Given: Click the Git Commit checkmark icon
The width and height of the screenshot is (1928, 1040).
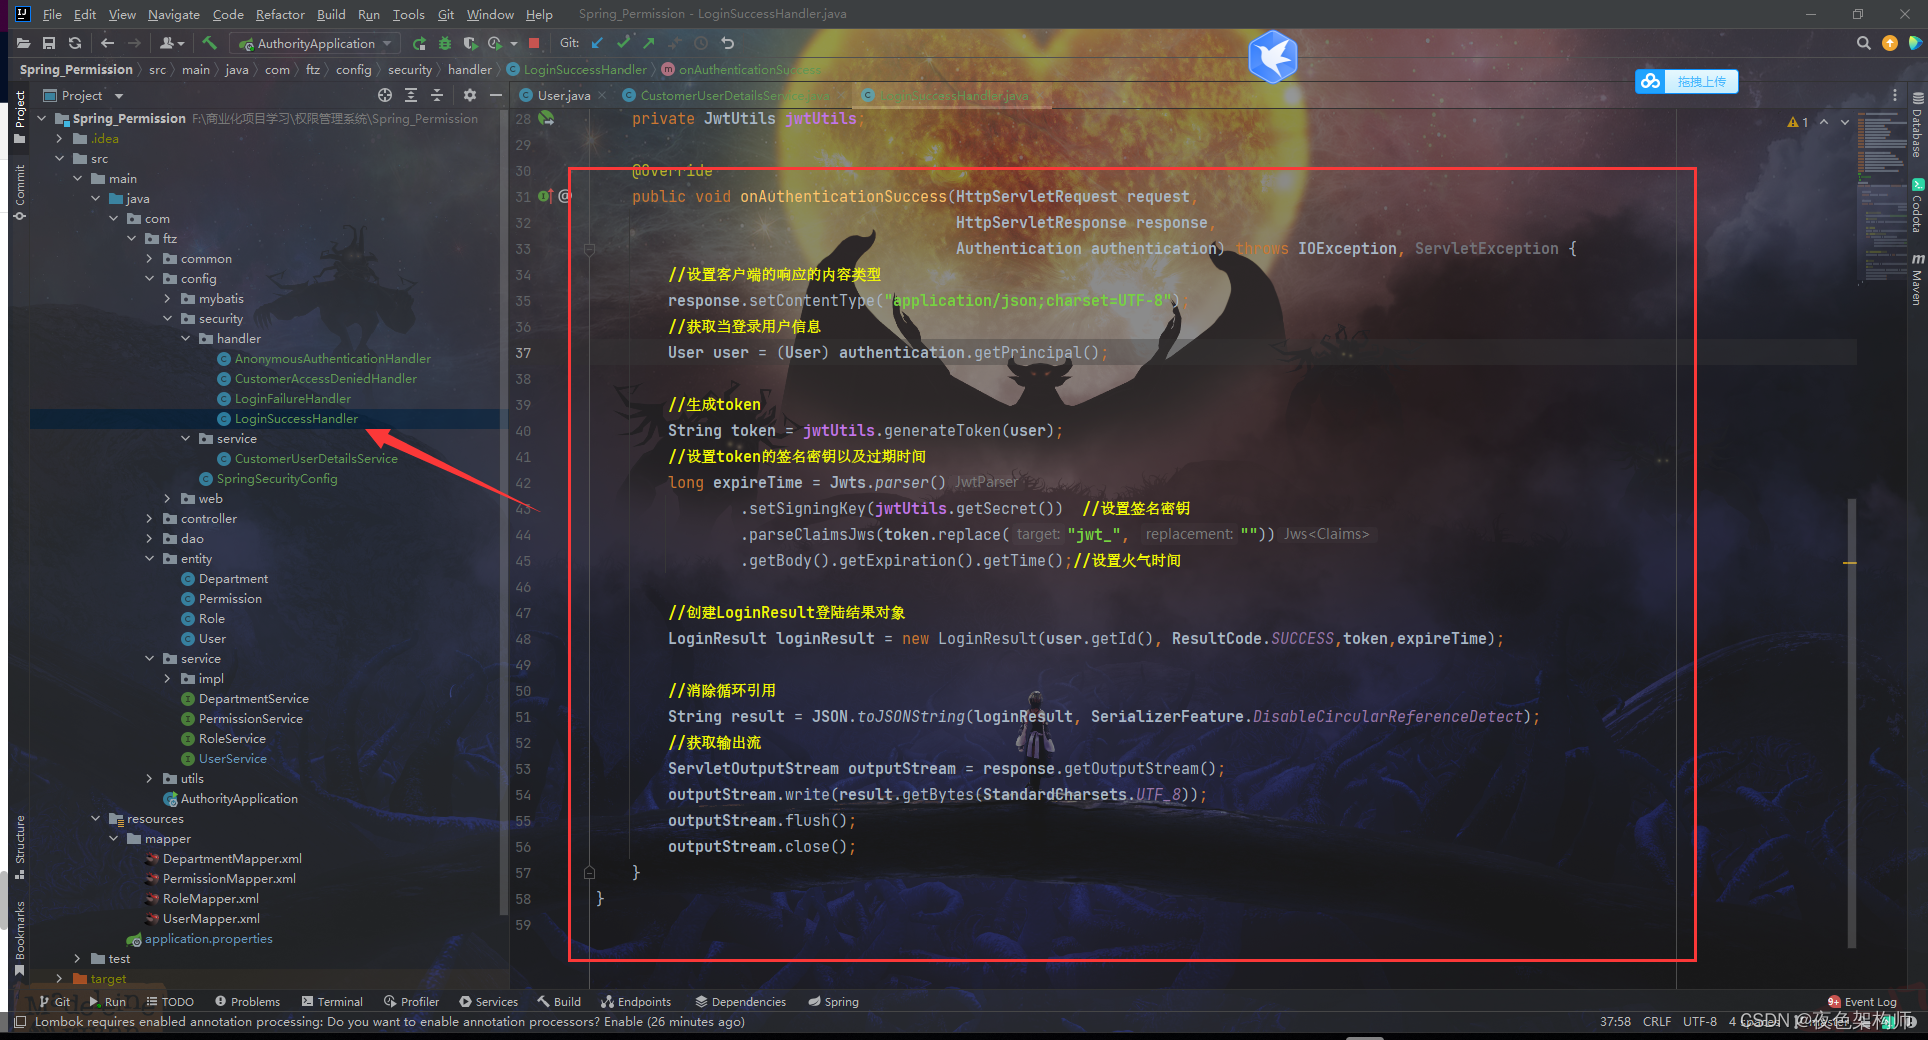Looking at the screenshot, I should tap(623, 43).
